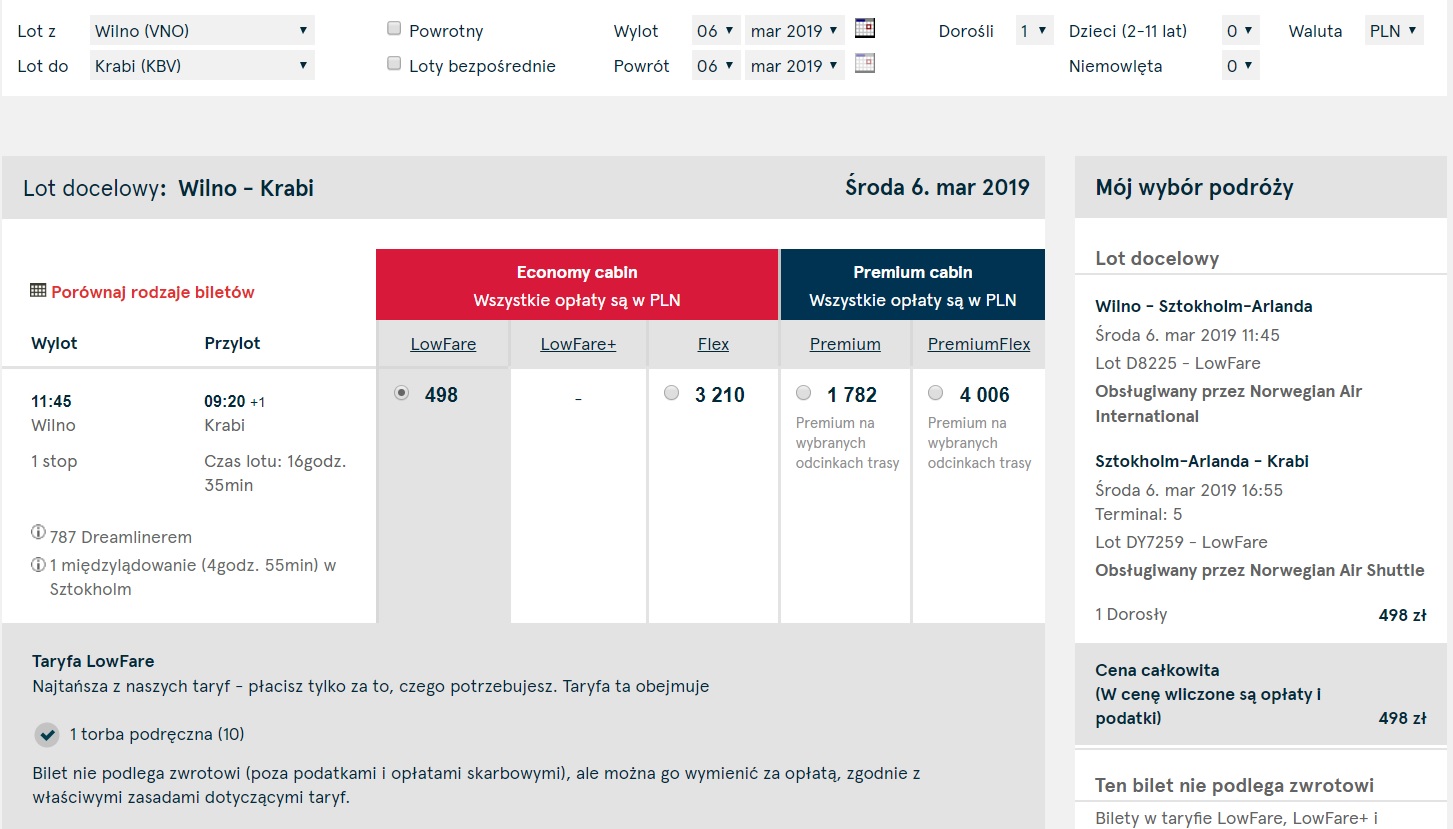Viewport: 1453px width, 829px height.
Task: Enable the Powrotny checkbox
Action: pyautogui.click(x=394, y=29)
